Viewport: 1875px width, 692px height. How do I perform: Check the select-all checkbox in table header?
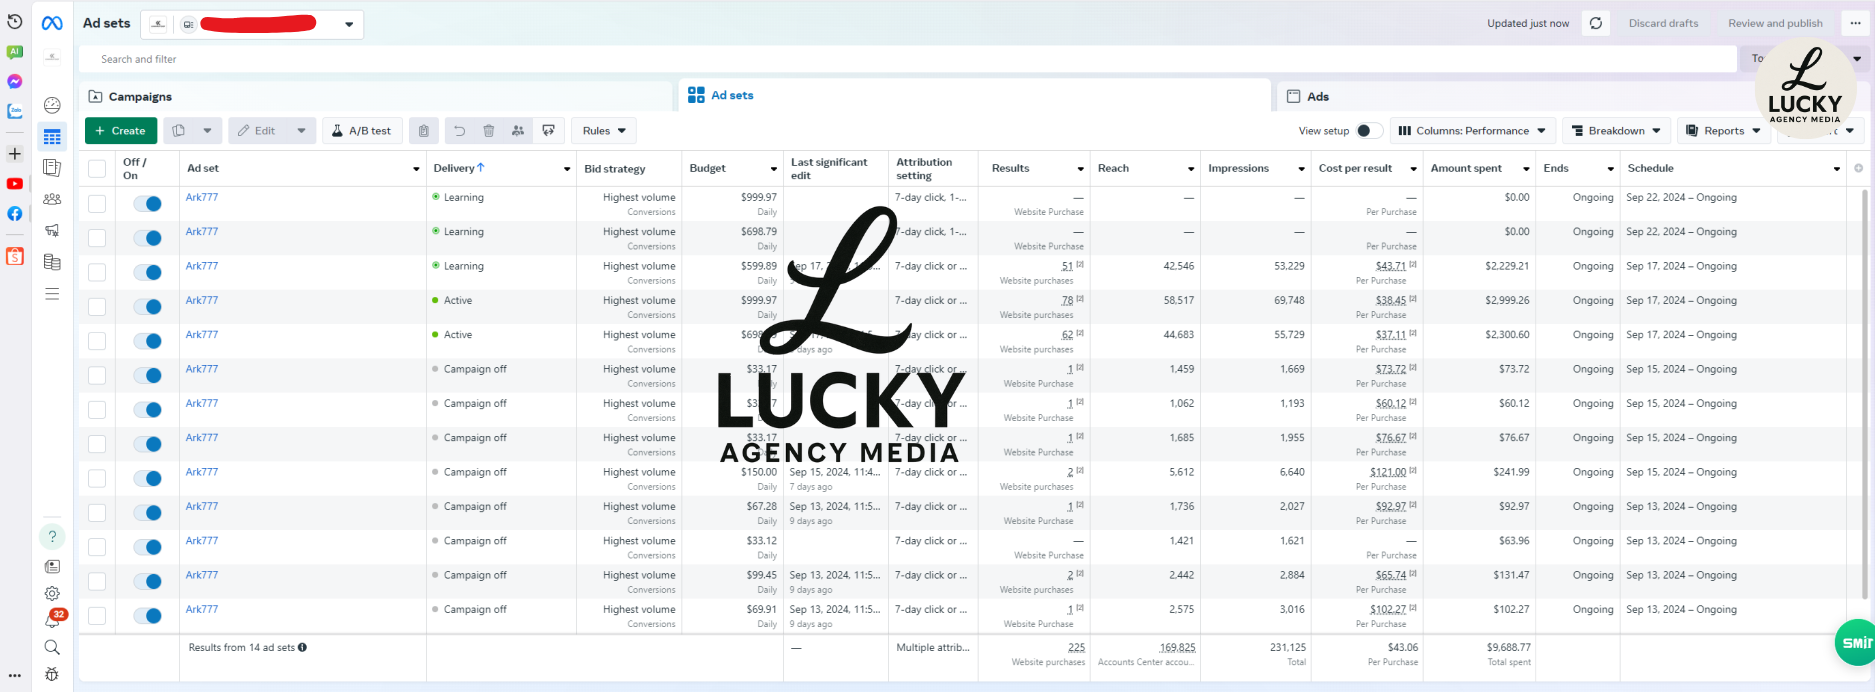[97, 169]
